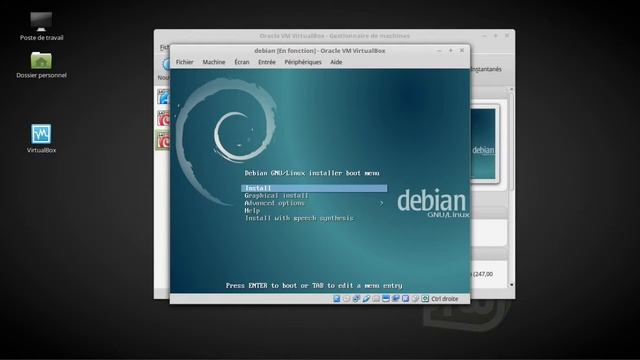Maximize the VirtualBox manager window
The height and width of the screenshot is (360, 640).
pyautogui.click(x=496, y=36)
